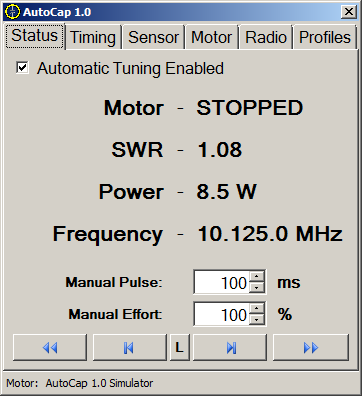Toggle the Automatic Tuning Enabled checkbox
The image size is (362, 396).
pos(22,68)
